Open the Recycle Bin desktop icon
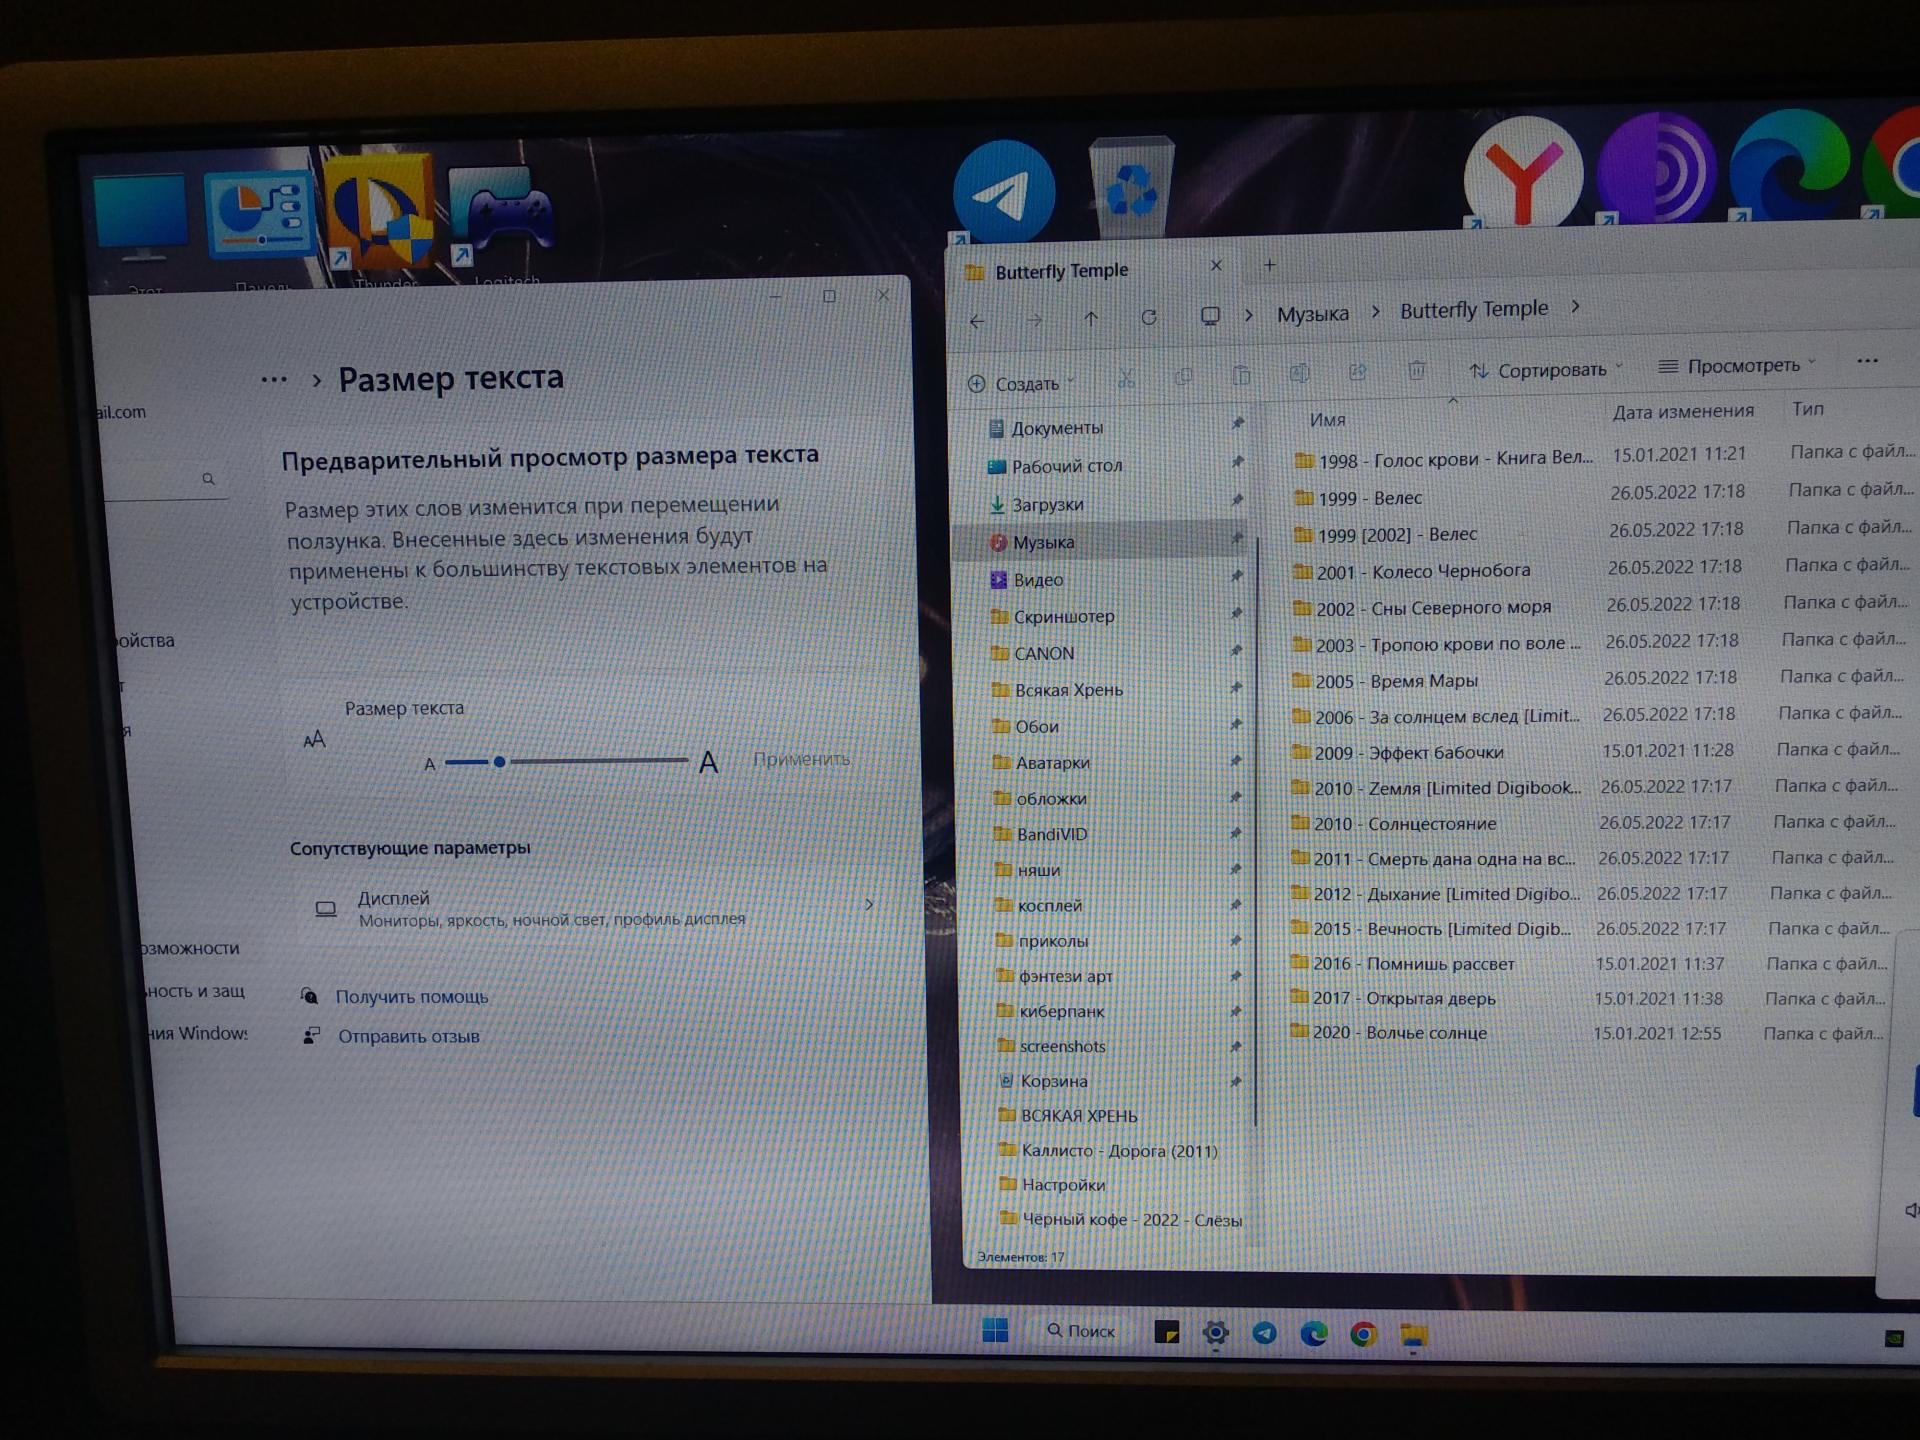 (x=1131, y=187)
